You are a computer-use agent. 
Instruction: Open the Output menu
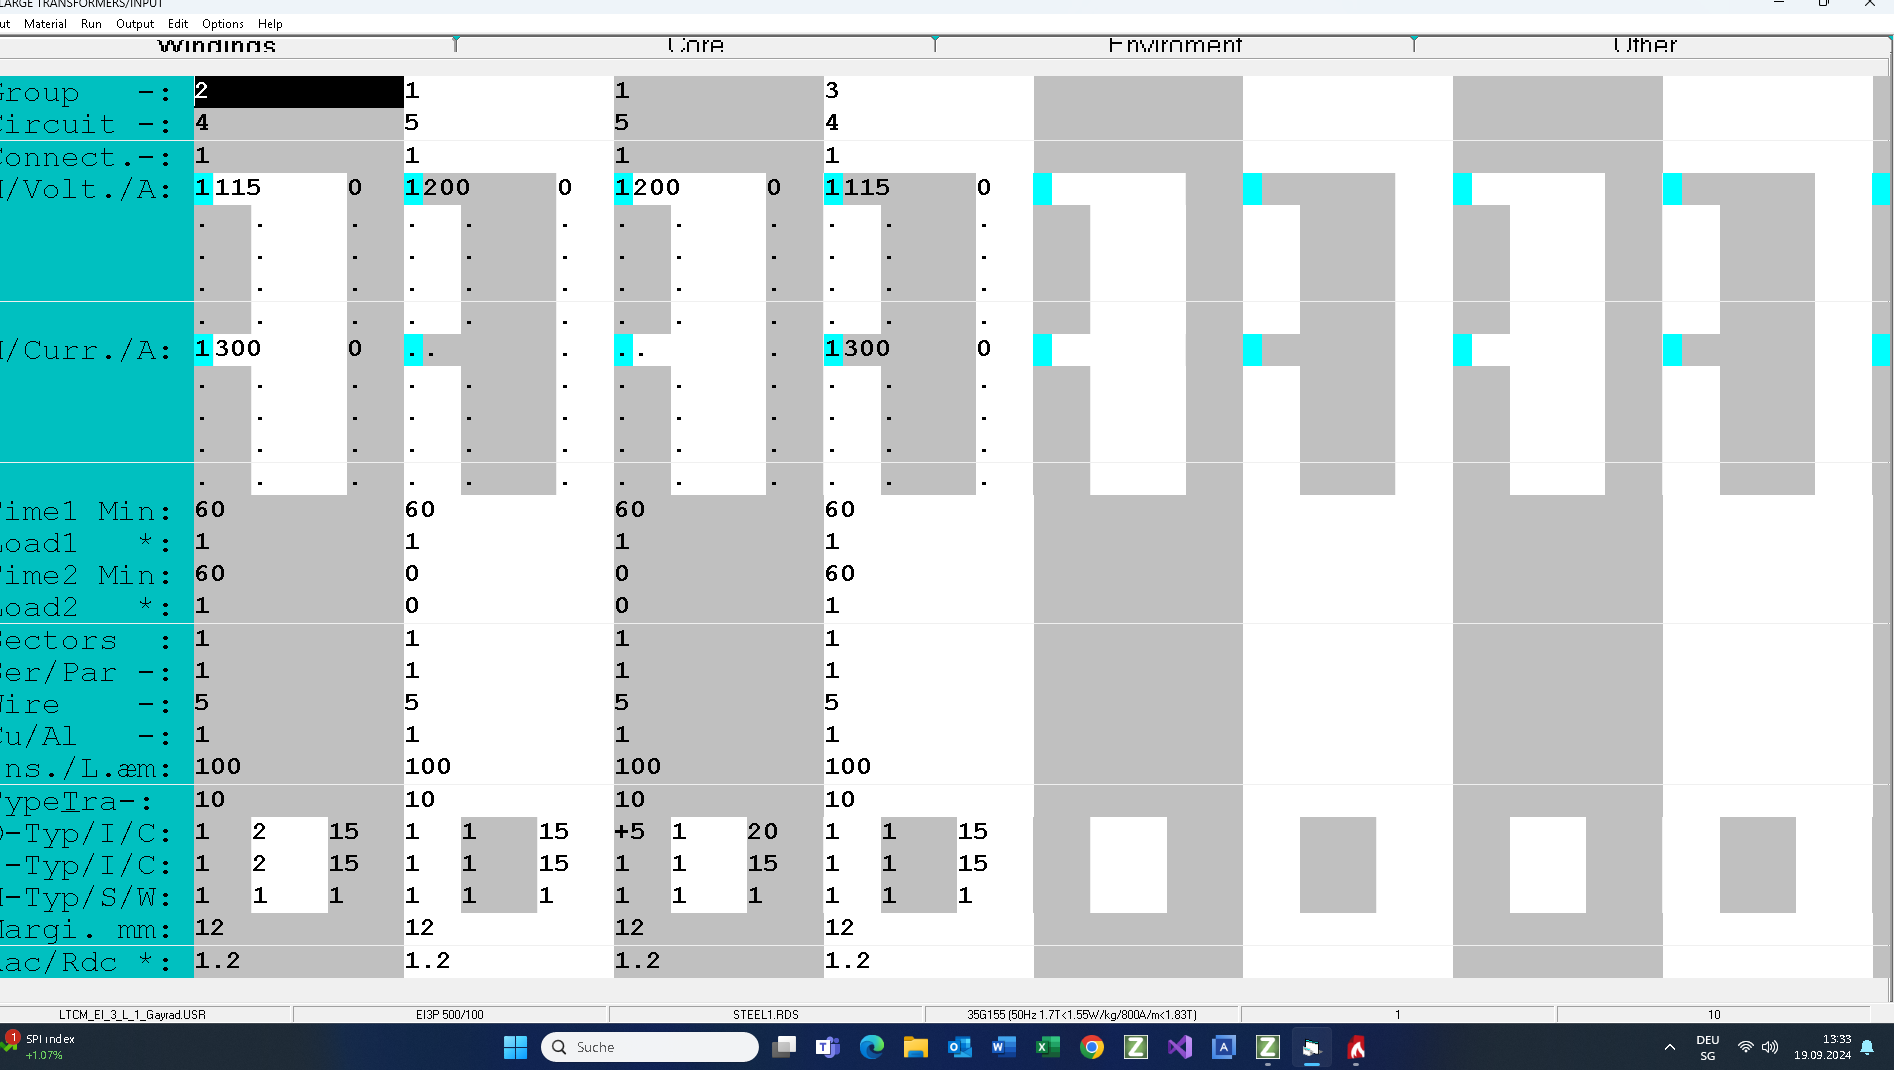coord(135,24)
